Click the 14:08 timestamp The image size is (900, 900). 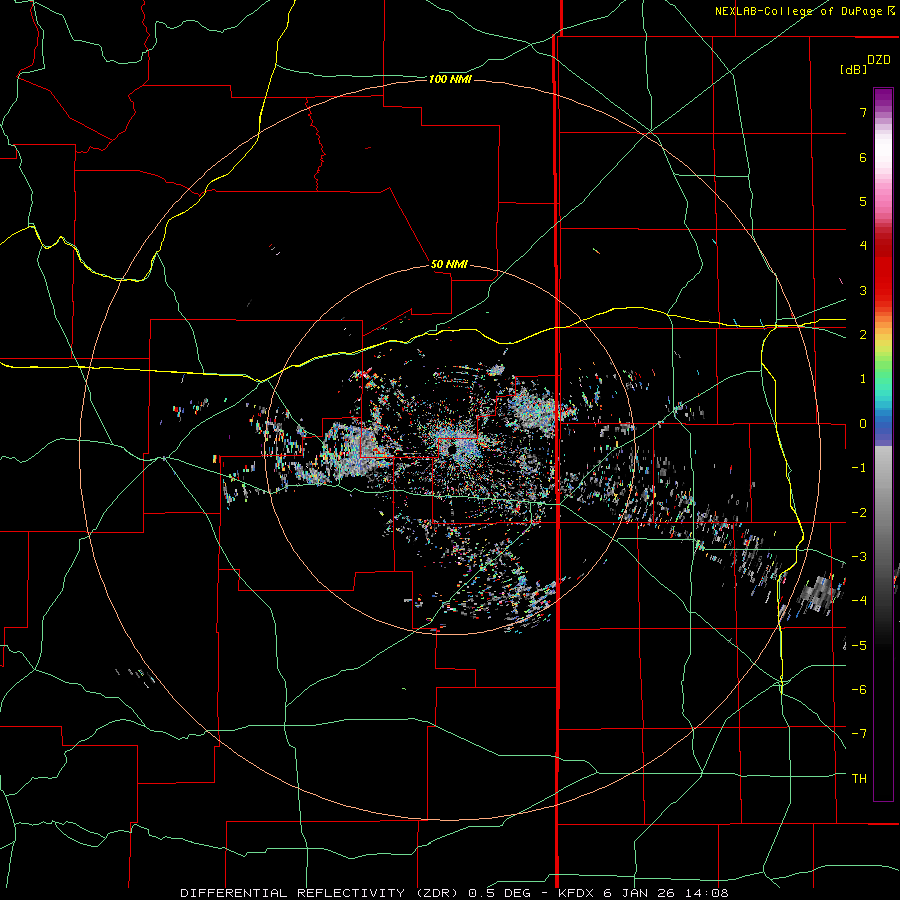coord(708,893)
